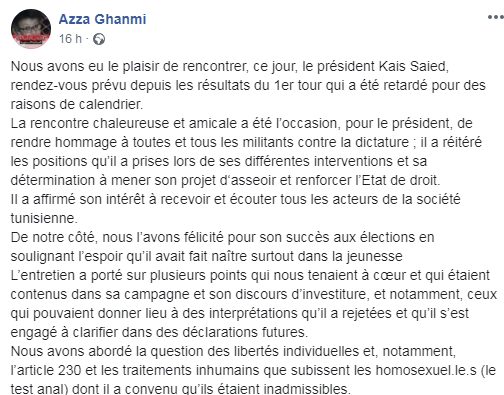Open the Azza Ghanmi profile name link

coord(103,19)
